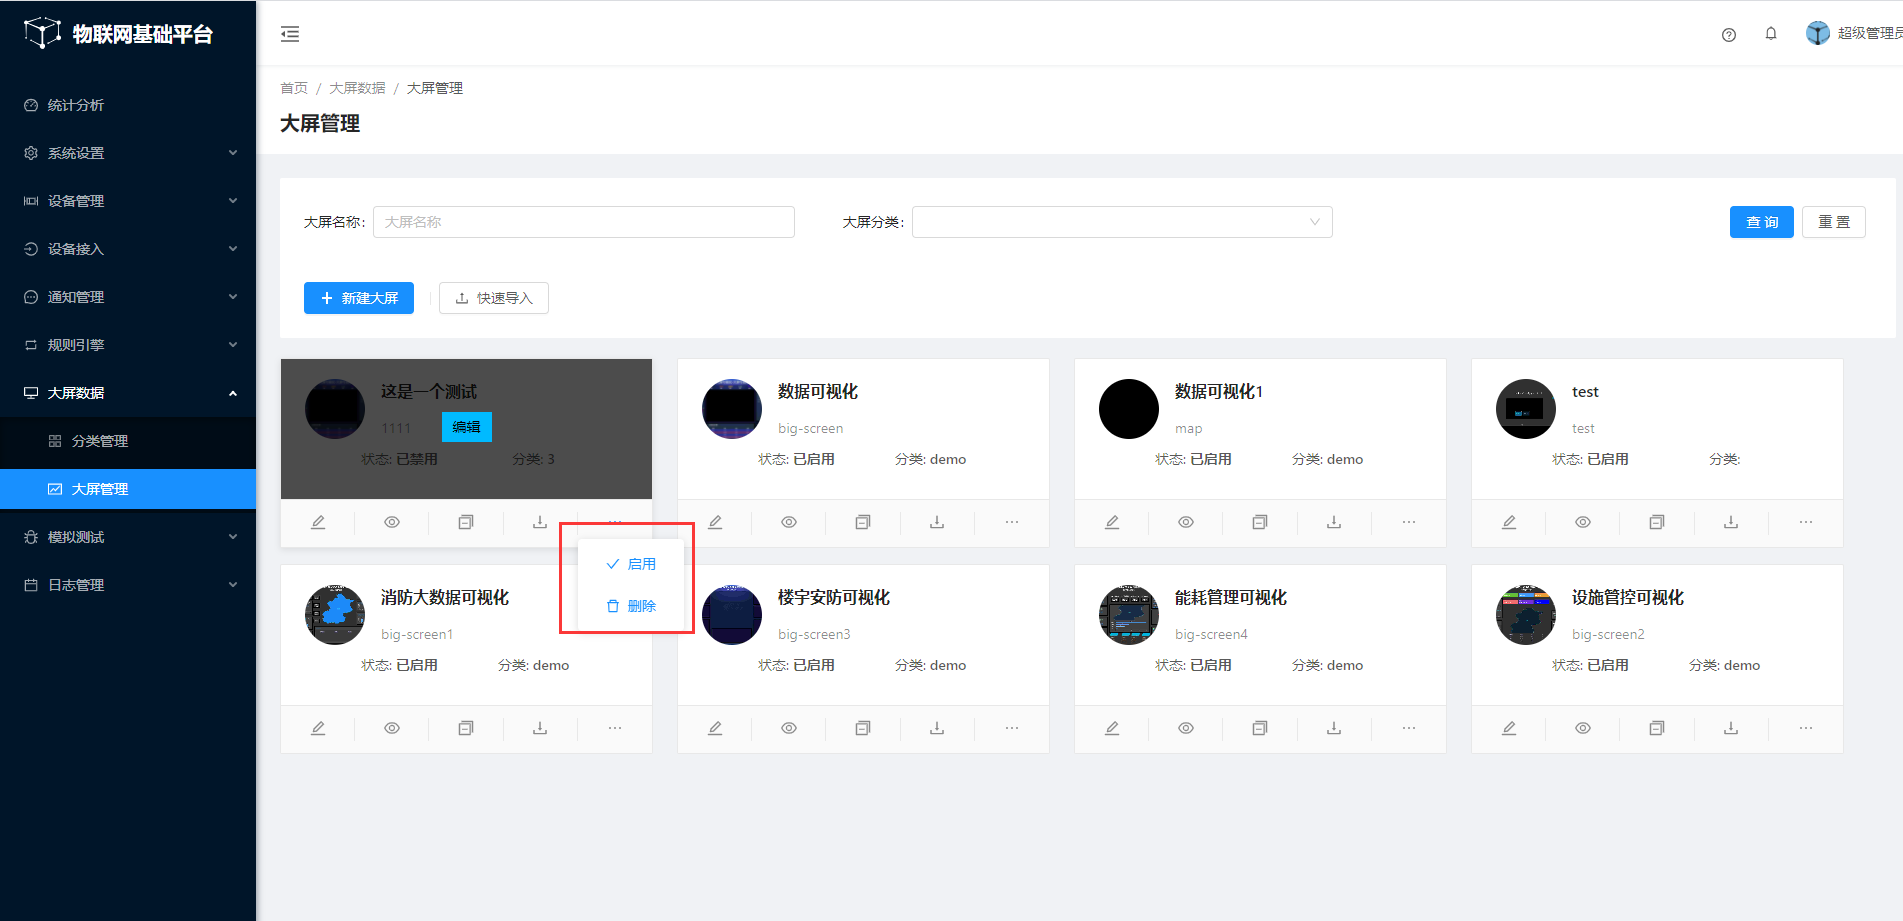Click the 查询 search button
Screen dimensions: 1903x921
click(x=1761, y=222)
